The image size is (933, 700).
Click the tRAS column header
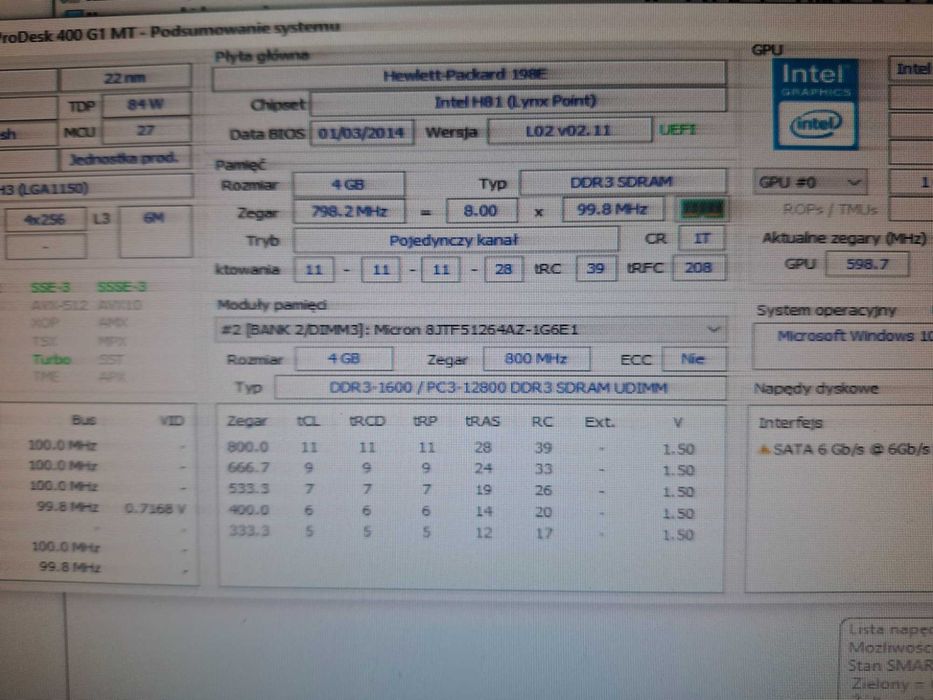[483, 421]
